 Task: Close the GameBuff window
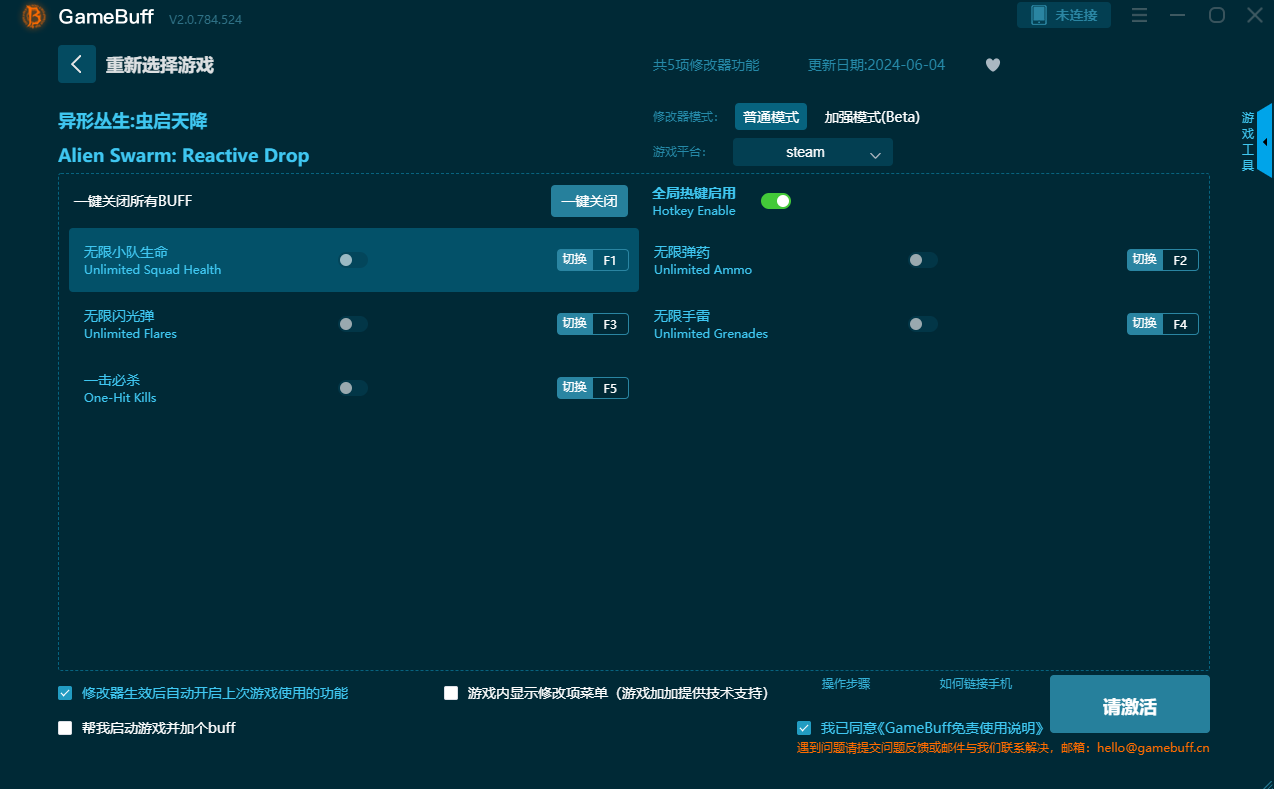[x=1255, y=15]
